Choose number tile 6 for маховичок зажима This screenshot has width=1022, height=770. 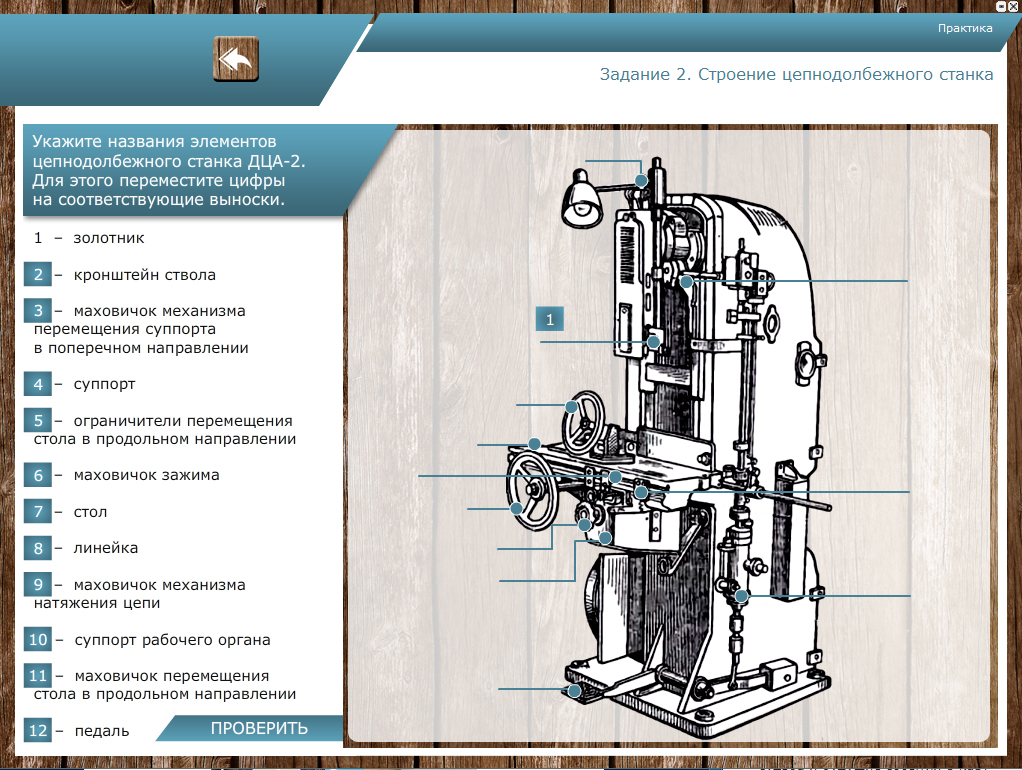(38, 475)
